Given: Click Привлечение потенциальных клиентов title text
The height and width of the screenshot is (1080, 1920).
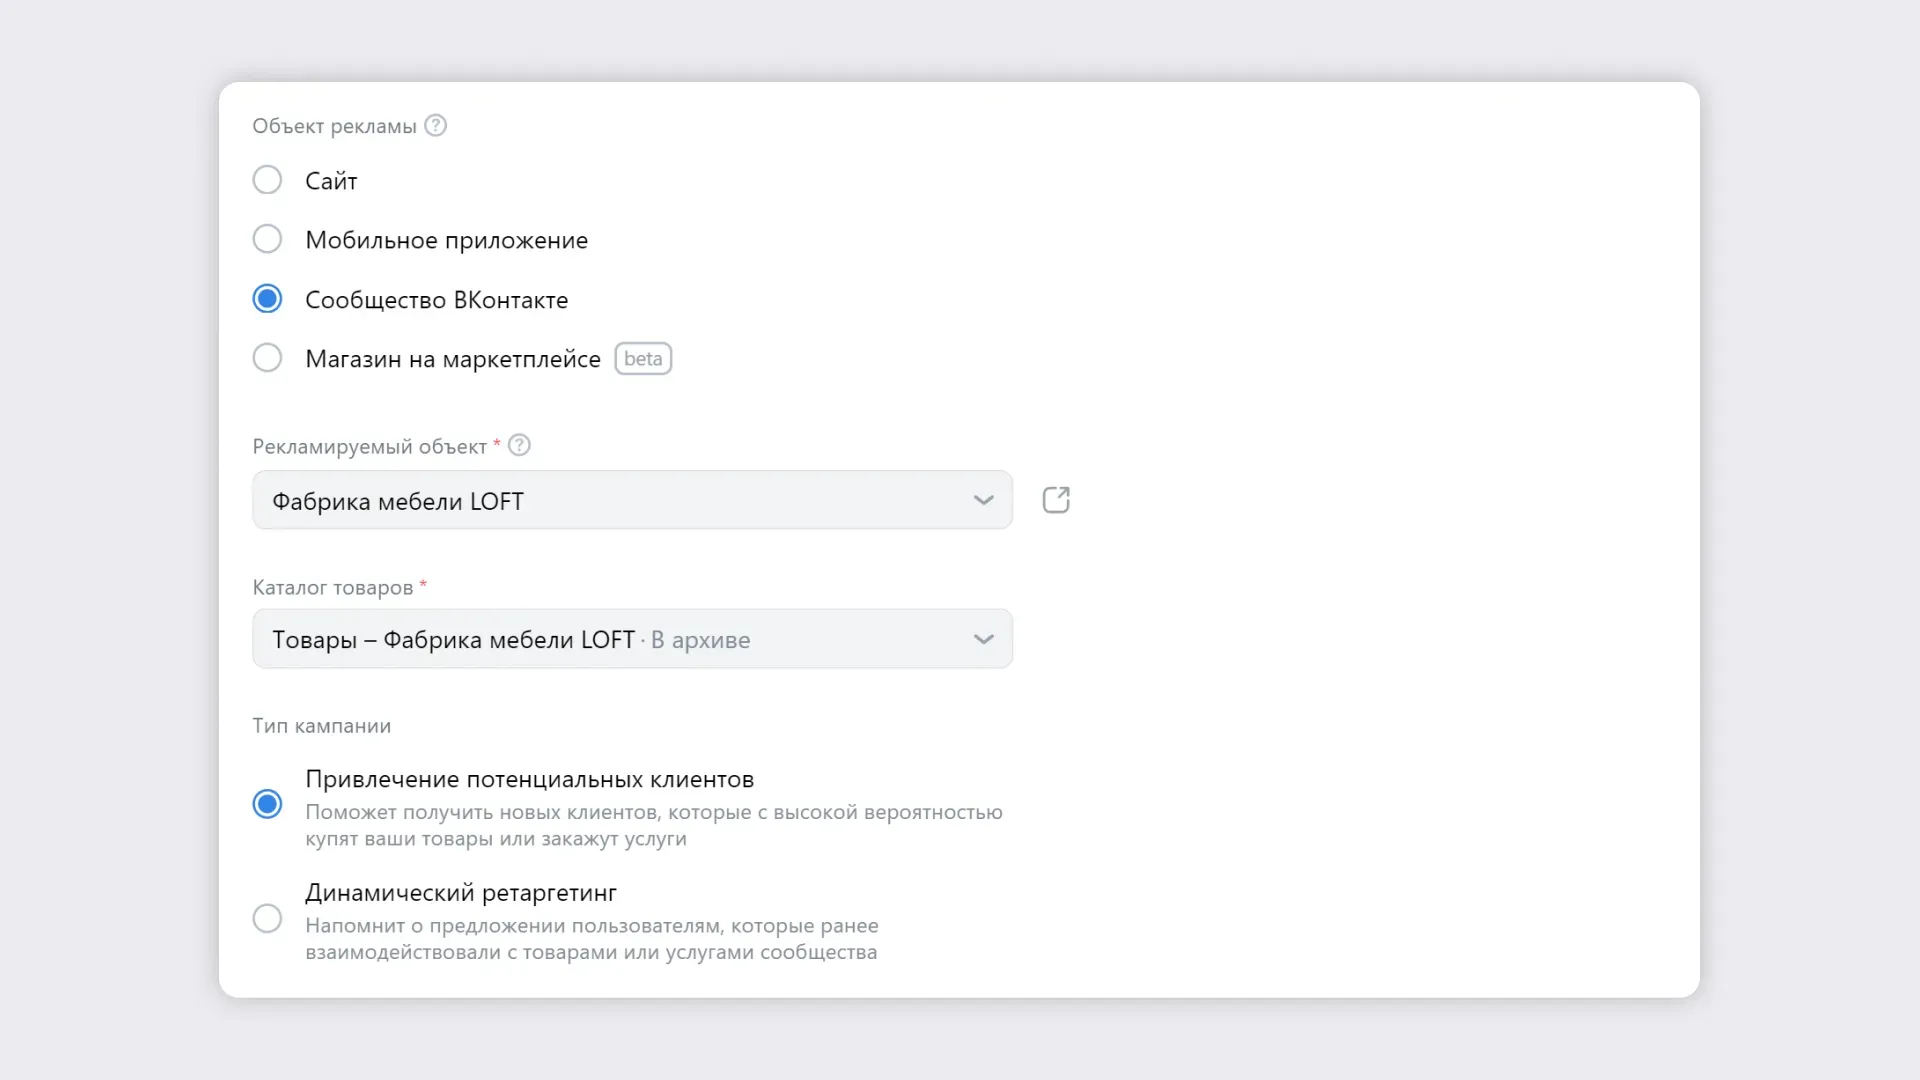Looking at the screenshot, I should coord(529,779).
